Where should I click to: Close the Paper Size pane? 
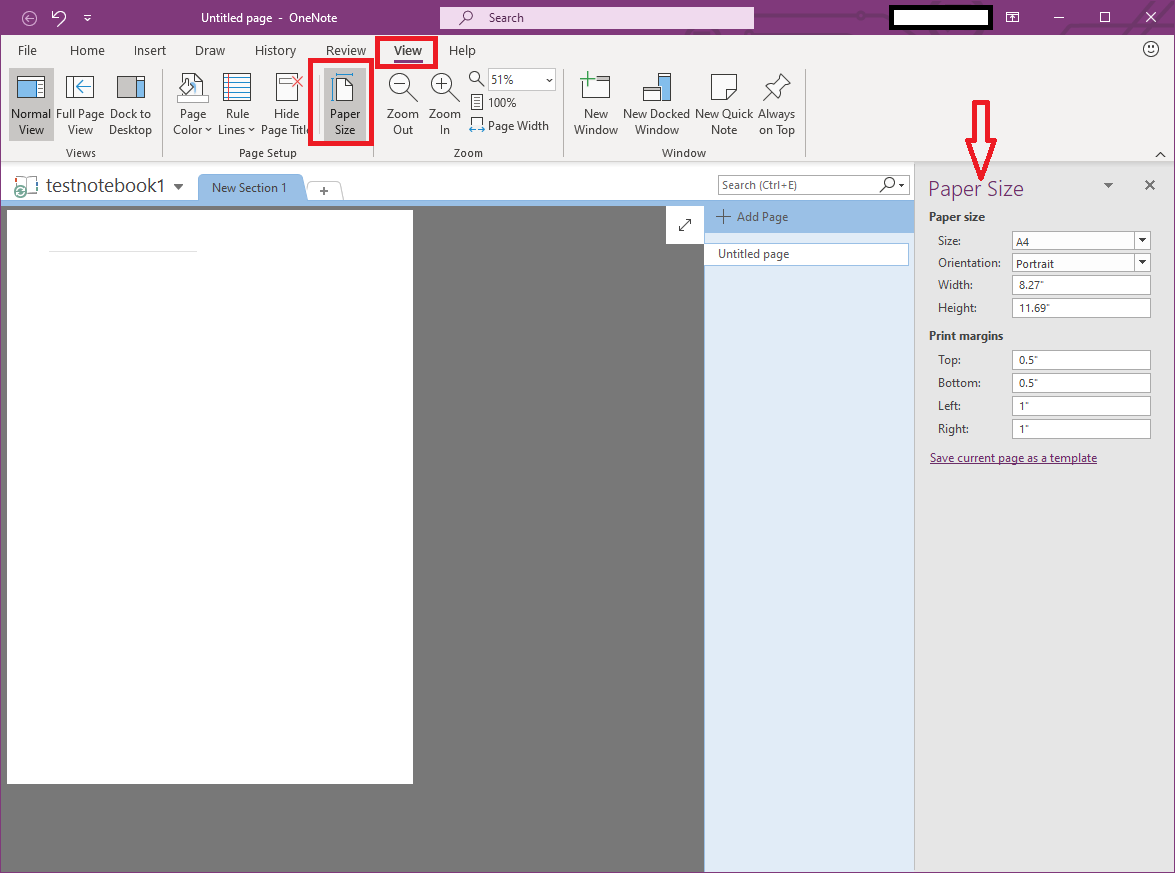coord(1150,185)
